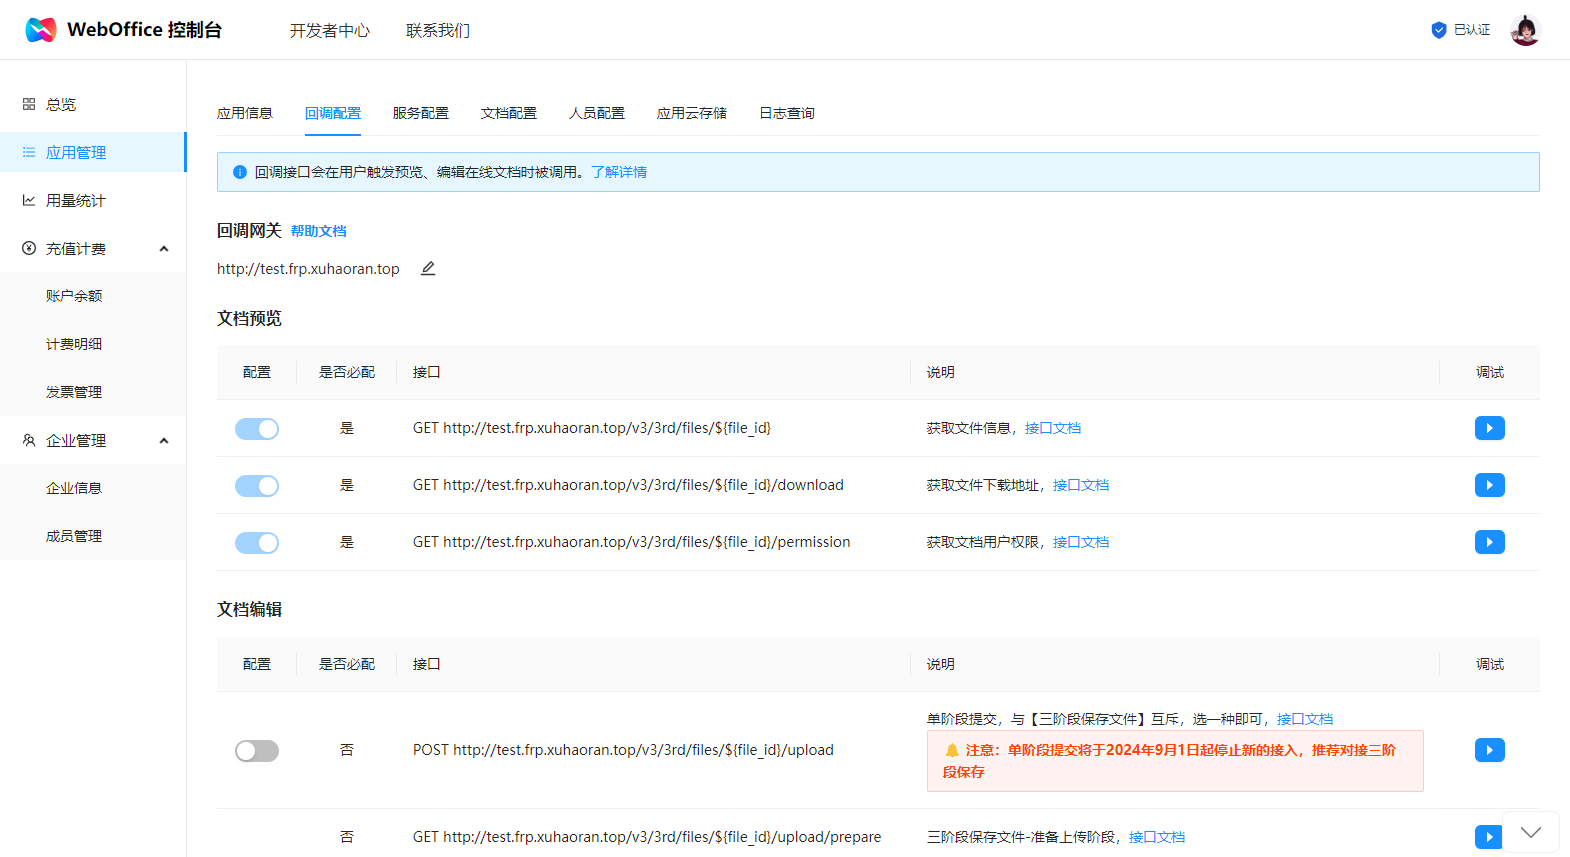Open 开发者中心 in the top navigation
The image size is (1570, 857).
[330, 31]
